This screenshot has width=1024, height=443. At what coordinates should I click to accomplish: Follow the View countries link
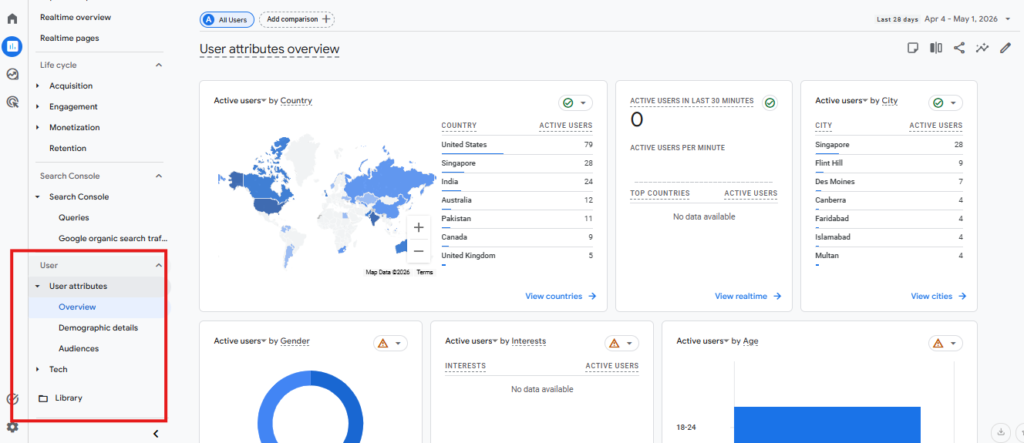[x=561, y=296]
